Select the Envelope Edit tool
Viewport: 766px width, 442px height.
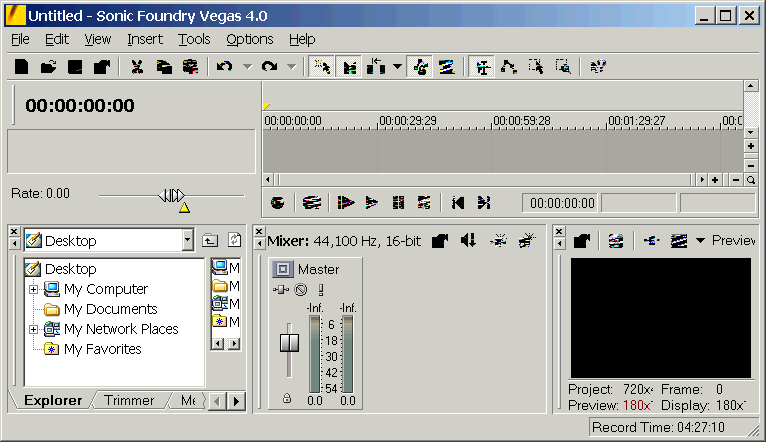(509, 66)
